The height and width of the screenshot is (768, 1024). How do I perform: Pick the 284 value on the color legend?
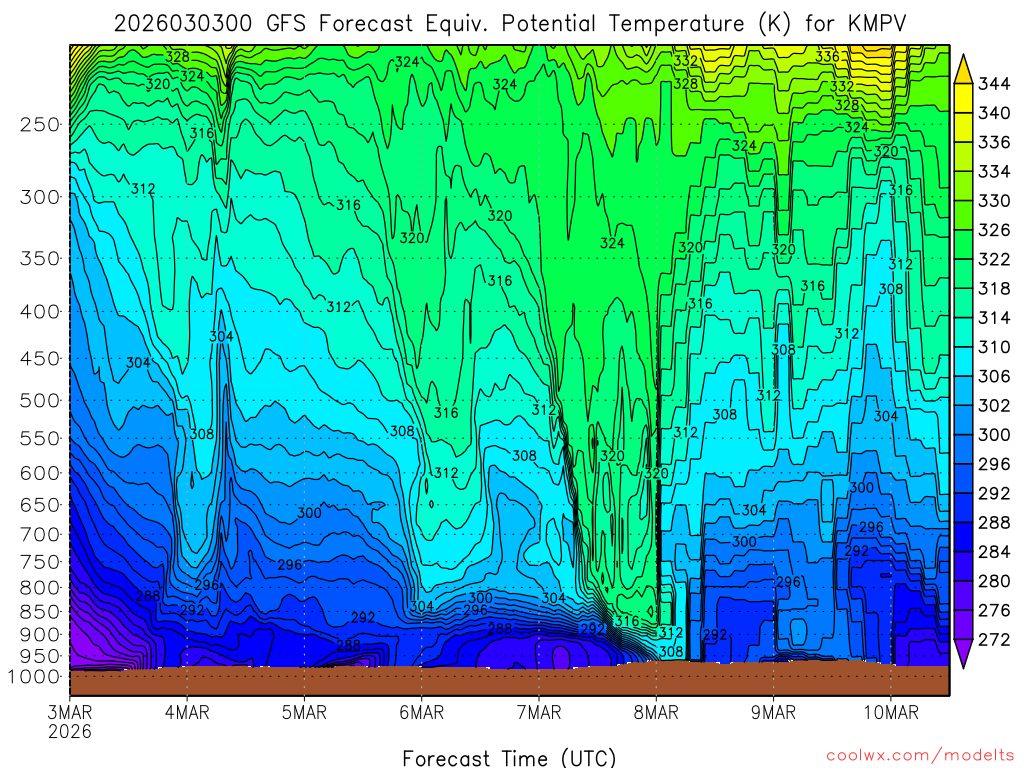994,552
